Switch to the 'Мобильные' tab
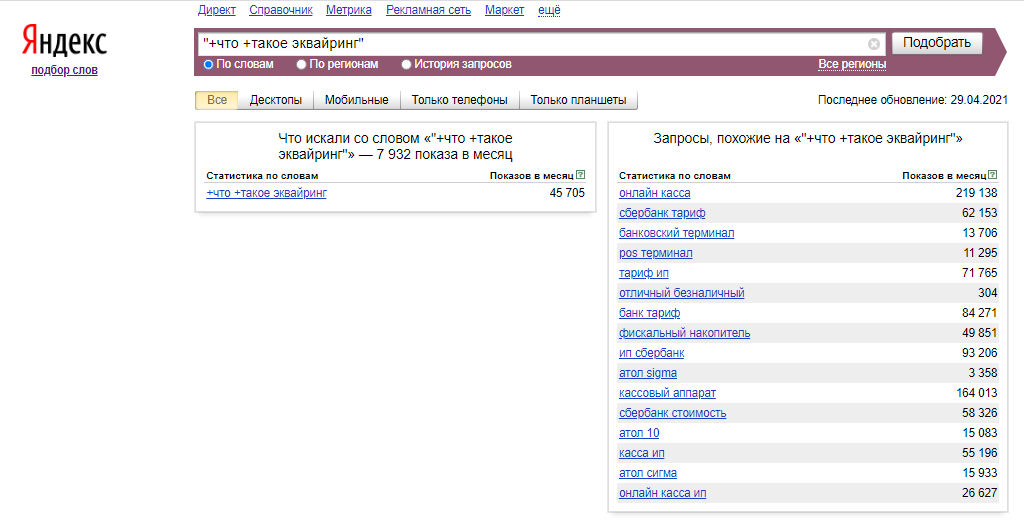This screenshot has width=1024, height=522. [x=357, y=100]
